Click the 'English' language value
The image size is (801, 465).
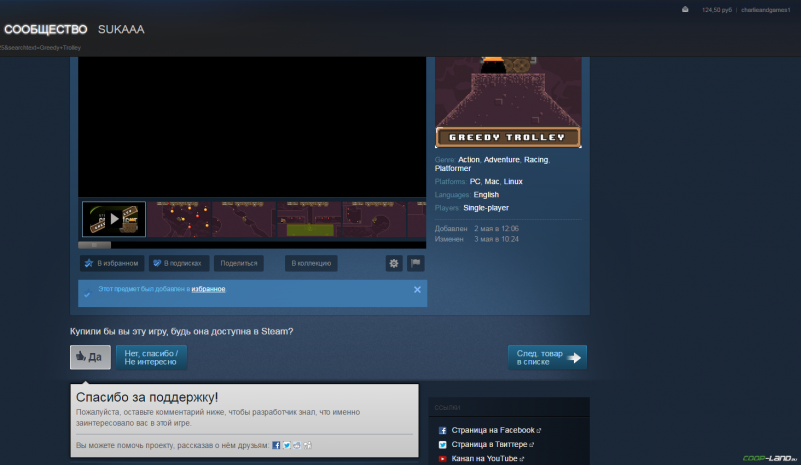[x=486, y=195]
